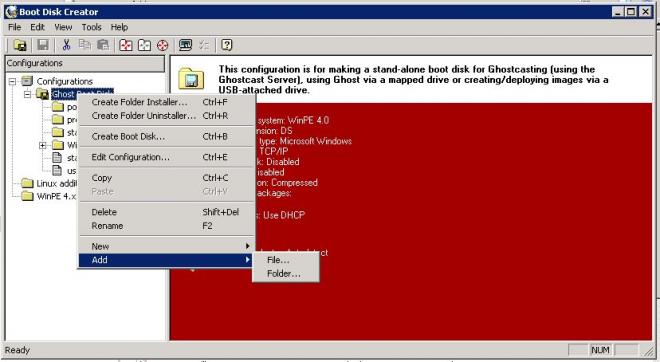The image size is (660, 362).
Task: Click the green-marked folder toolbar icon
Action: click(x=144, y=45)
